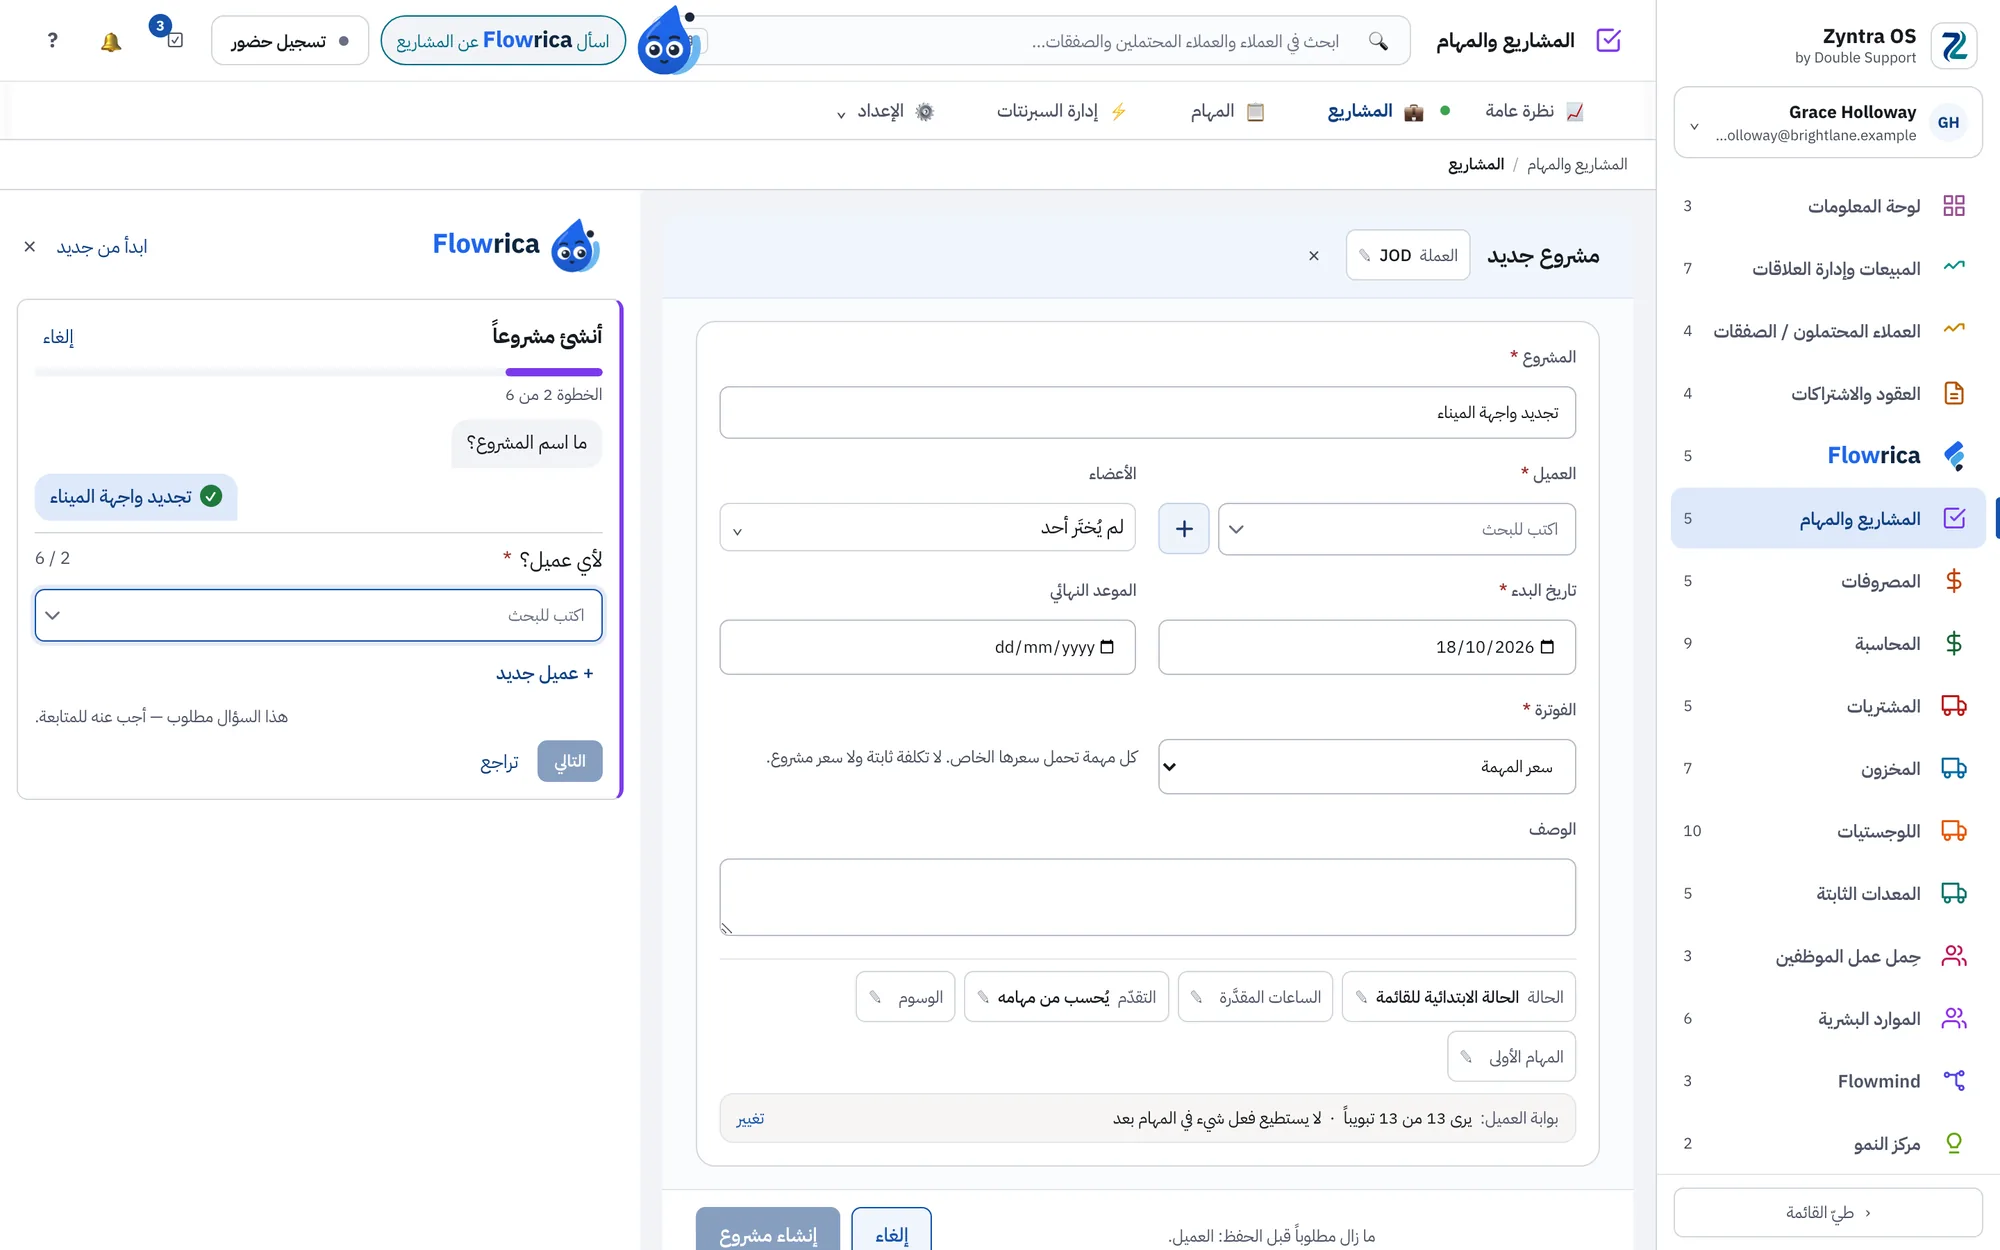Open المبيعات وإدارة العلاقات in the sidebar
Screen dimensions: 2000x1250
coord(1827,268)
